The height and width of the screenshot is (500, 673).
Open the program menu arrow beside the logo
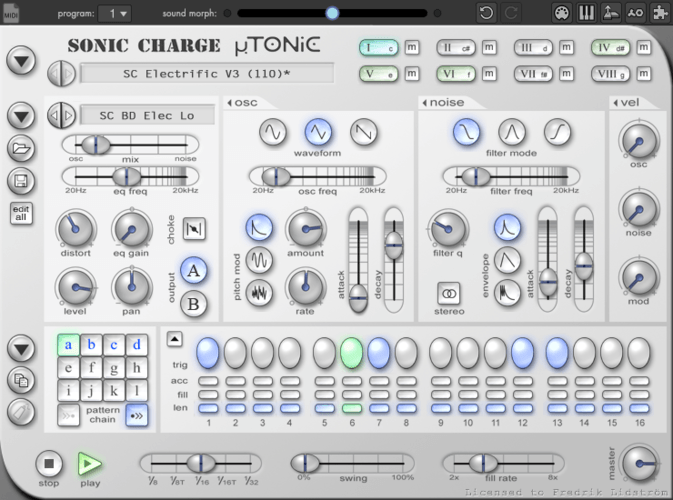21,61
